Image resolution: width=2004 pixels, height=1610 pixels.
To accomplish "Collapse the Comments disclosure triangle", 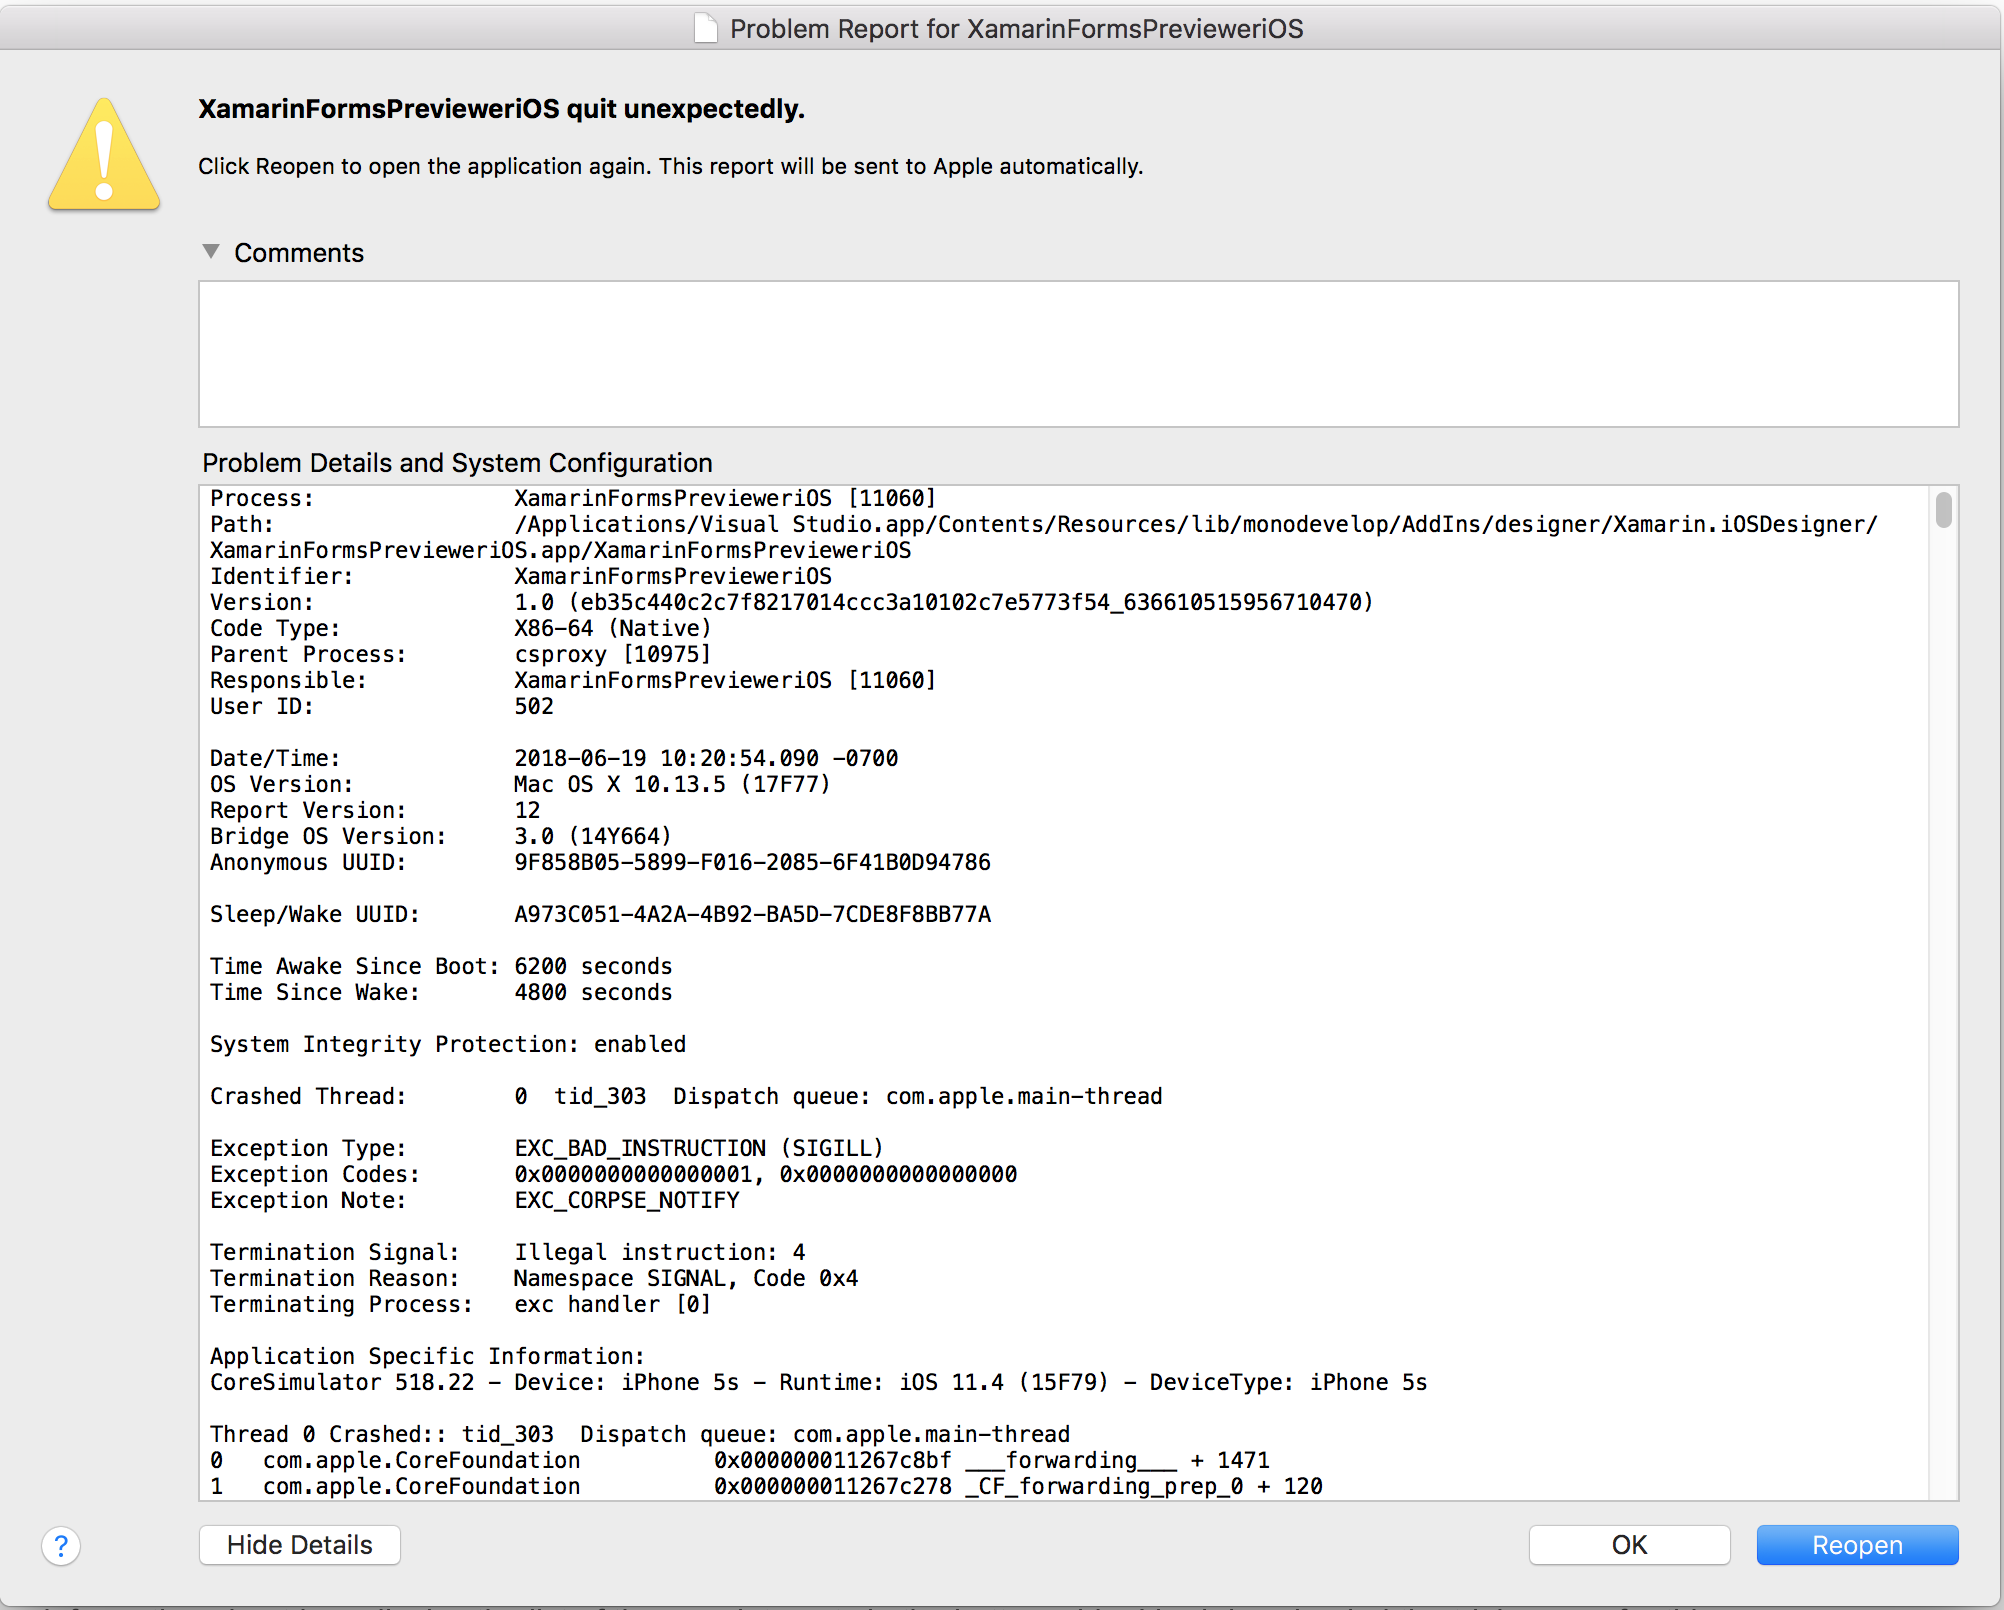I will (x=211, y=252).
